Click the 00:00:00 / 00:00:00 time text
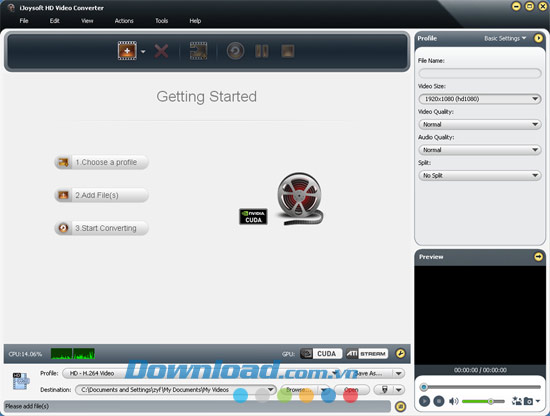 click(480, 370)
